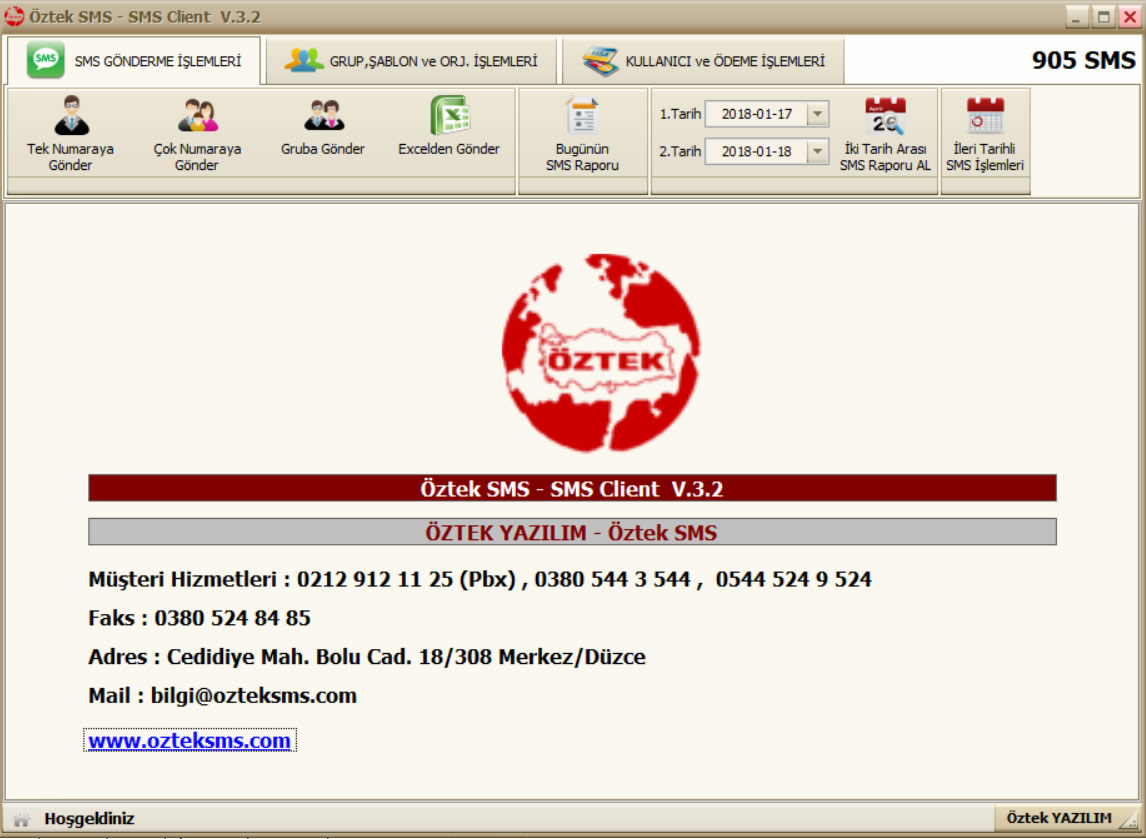Click the gray ÖZTEK YAZILIM - Öztek SMS banner
This screenshot has width=1146, height=839.
[572, 532]
